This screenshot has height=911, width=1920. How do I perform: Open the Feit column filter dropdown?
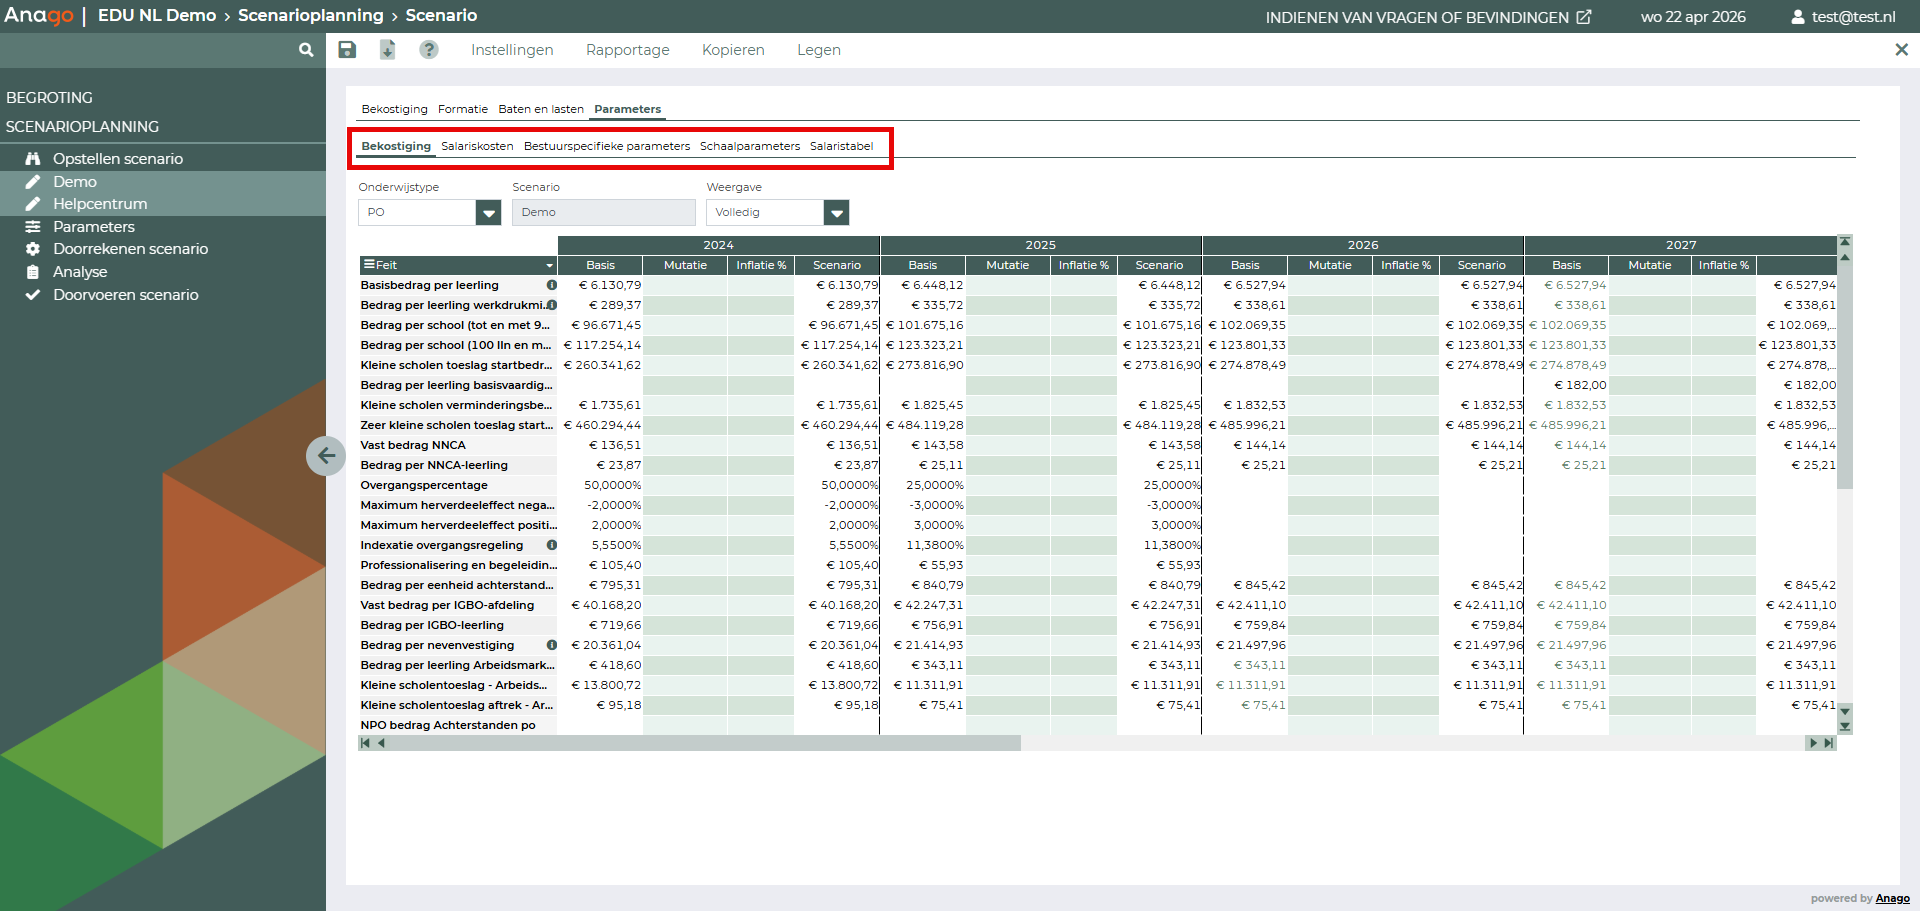549,266
